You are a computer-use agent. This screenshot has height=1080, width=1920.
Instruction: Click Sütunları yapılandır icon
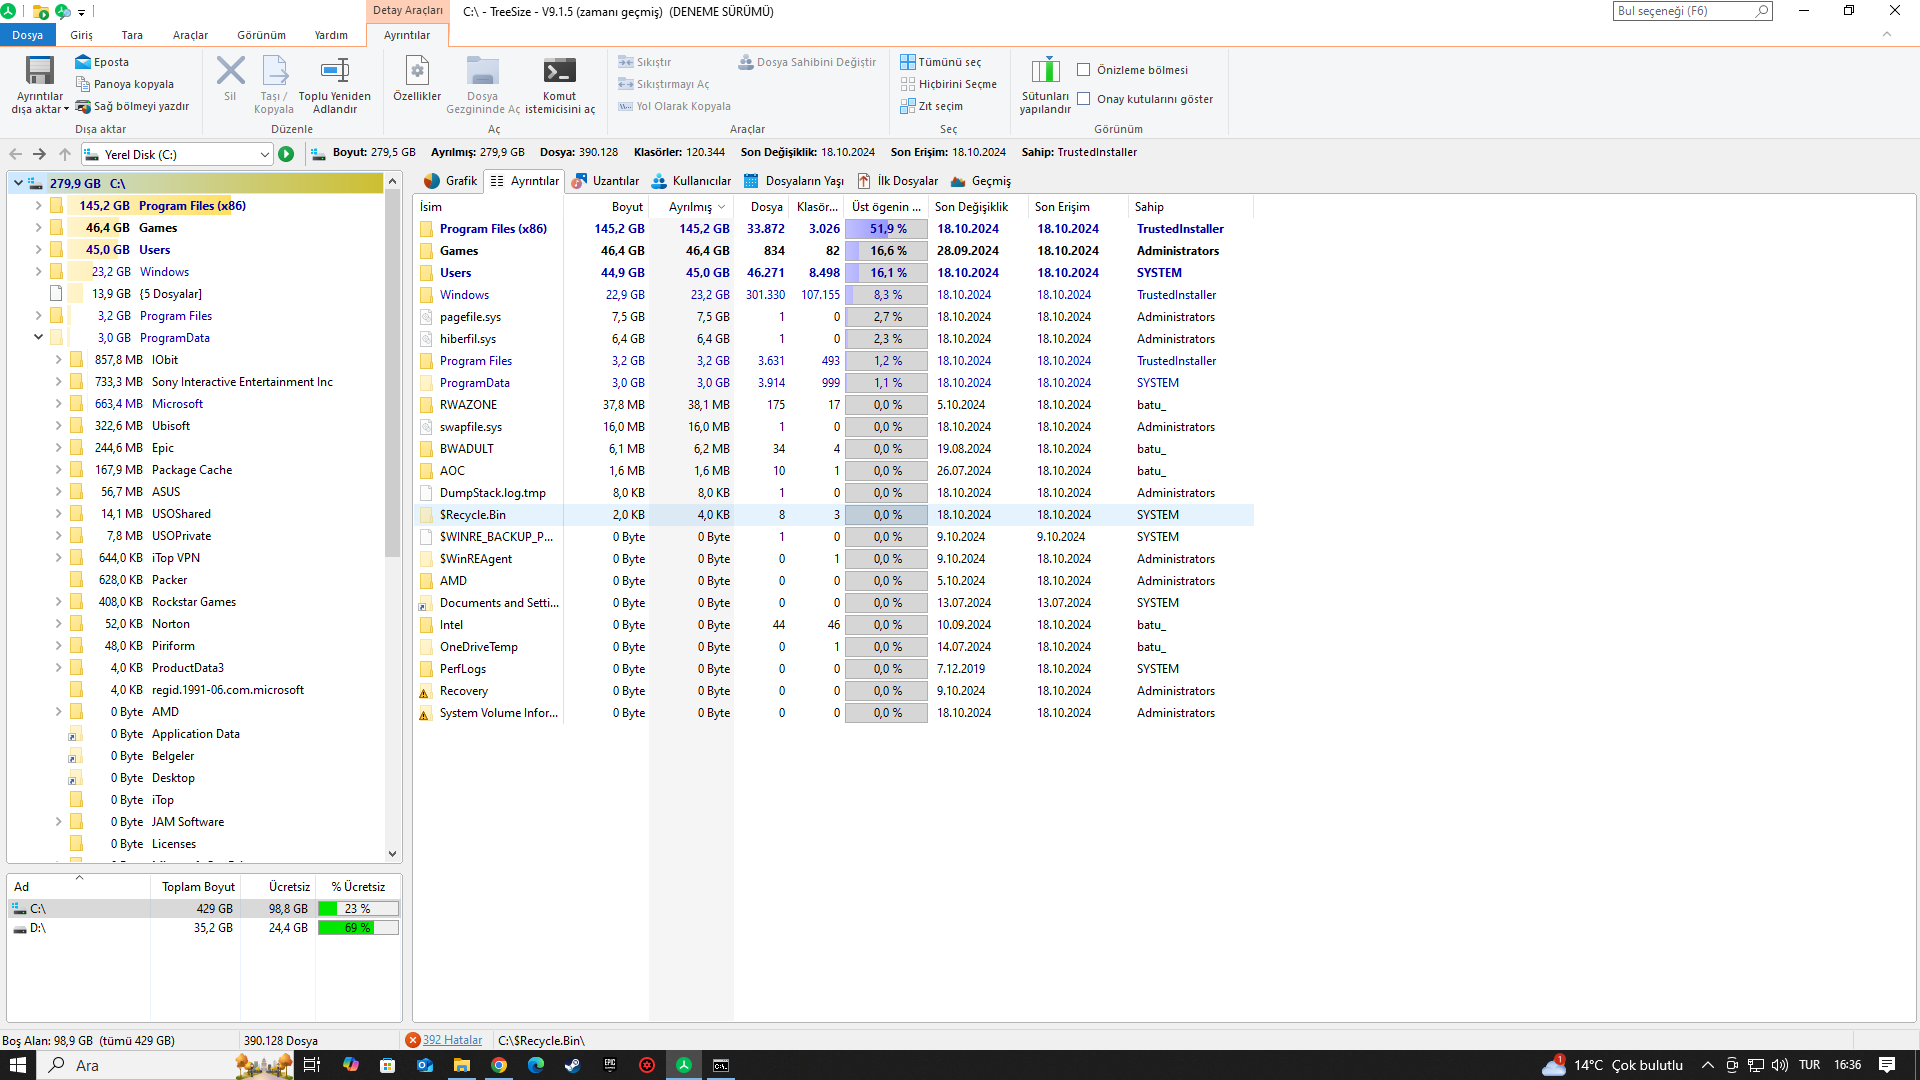click(x=1045, y=72)
